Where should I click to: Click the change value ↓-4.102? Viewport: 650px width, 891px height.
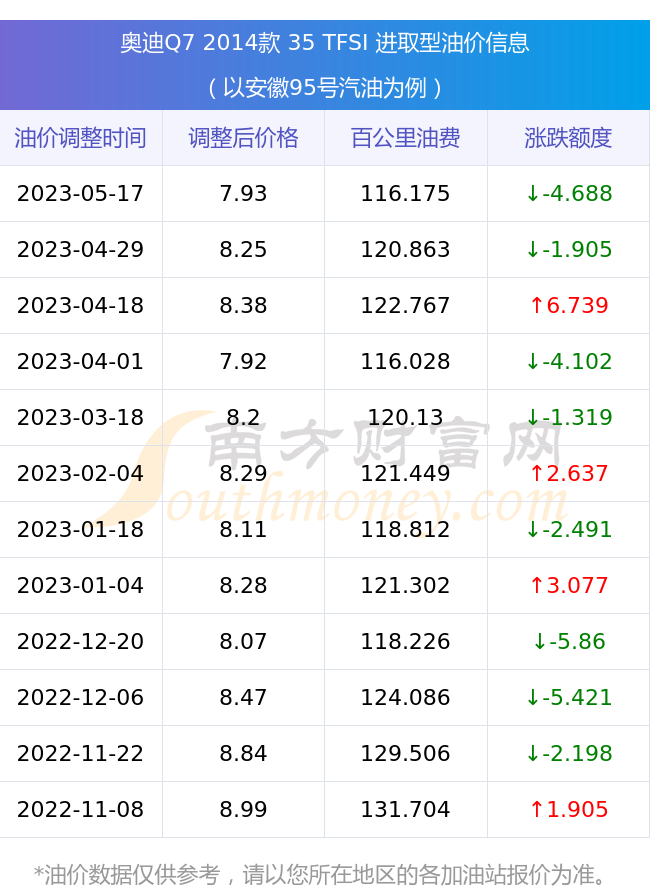pyautogui.click(x=569, y=361)
